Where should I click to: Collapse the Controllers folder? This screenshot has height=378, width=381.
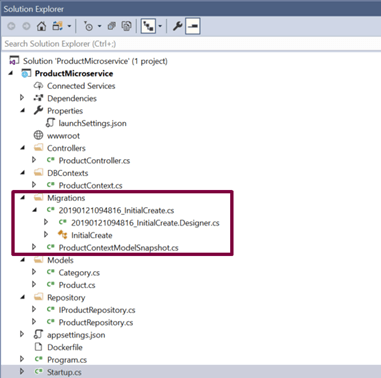point(22,148)
